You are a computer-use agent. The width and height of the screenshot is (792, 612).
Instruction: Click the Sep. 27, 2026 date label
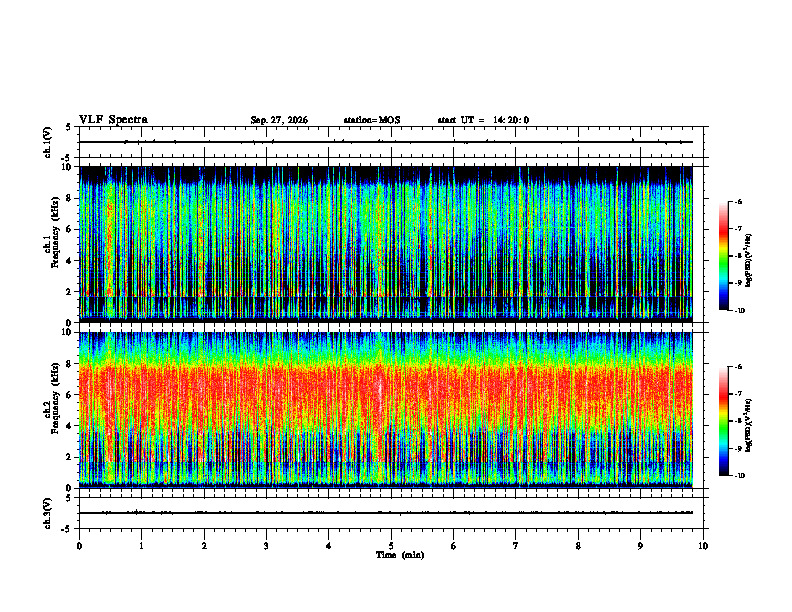(279, 120)
